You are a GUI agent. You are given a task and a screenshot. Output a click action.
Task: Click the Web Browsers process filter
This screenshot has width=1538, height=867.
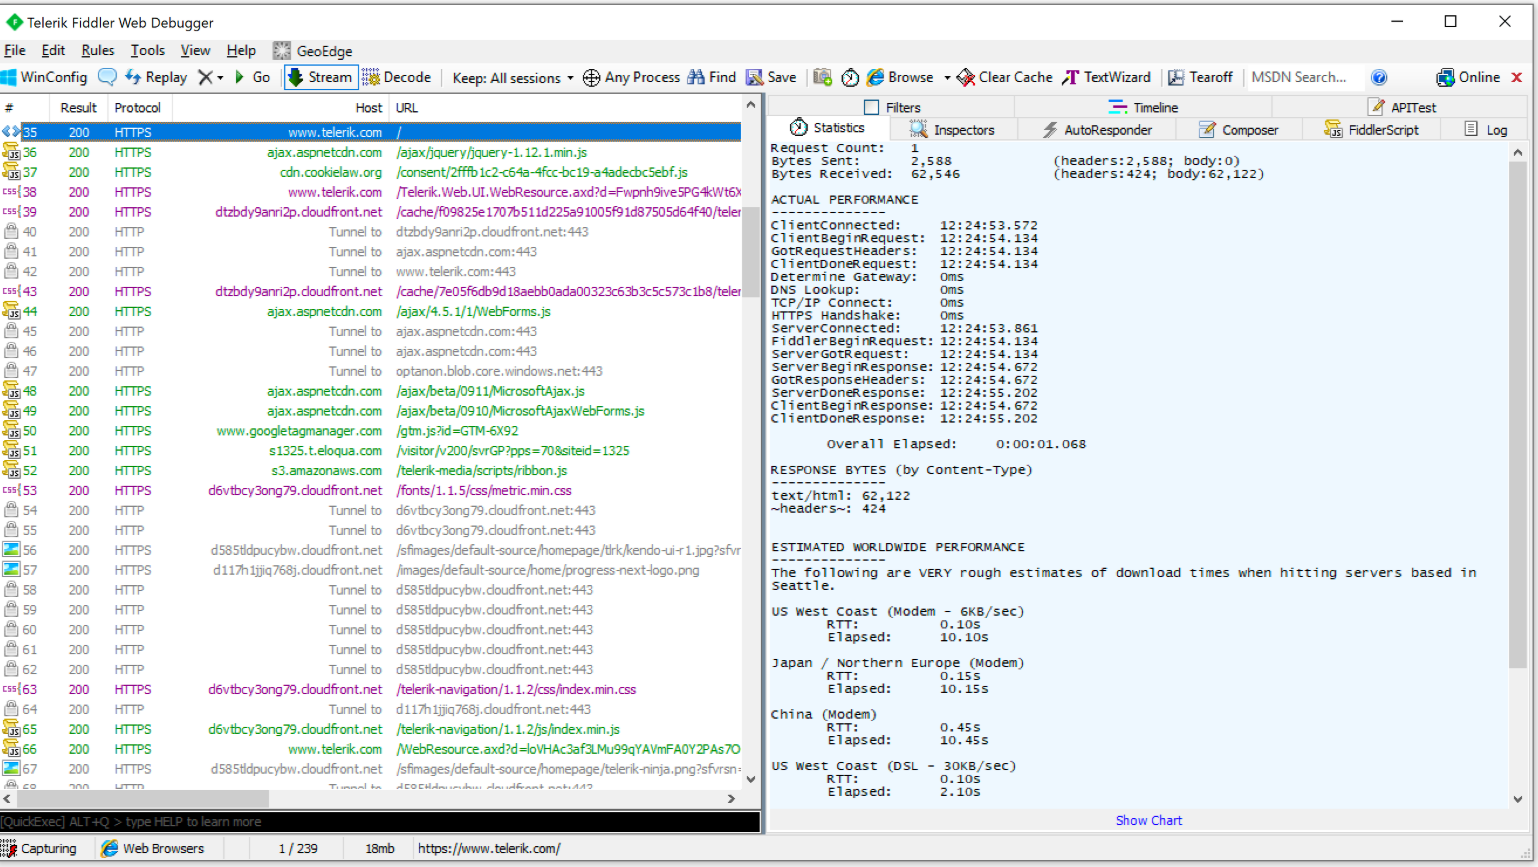pos(153,848)
